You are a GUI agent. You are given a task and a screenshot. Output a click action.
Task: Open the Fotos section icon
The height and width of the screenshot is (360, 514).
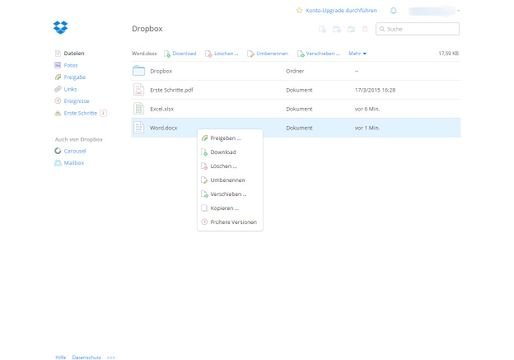click(58, 65)
